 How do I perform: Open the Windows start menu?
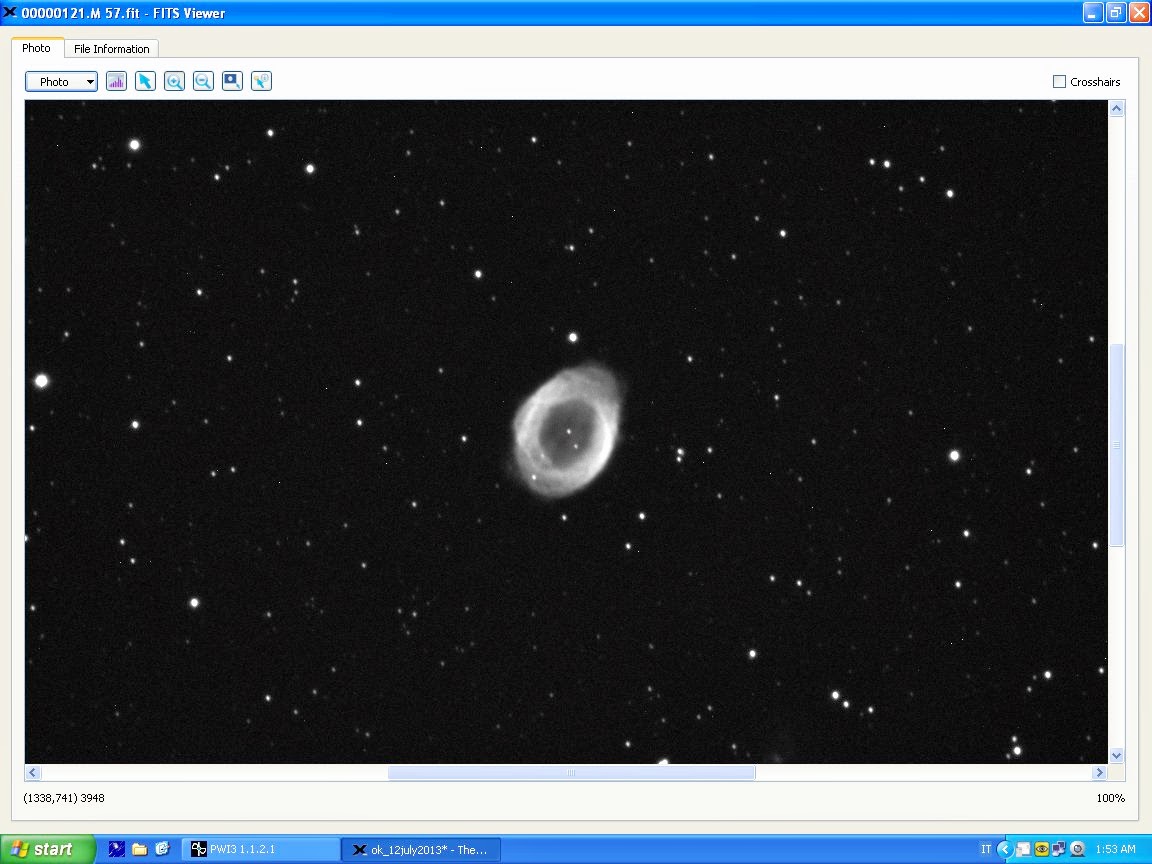47,849
